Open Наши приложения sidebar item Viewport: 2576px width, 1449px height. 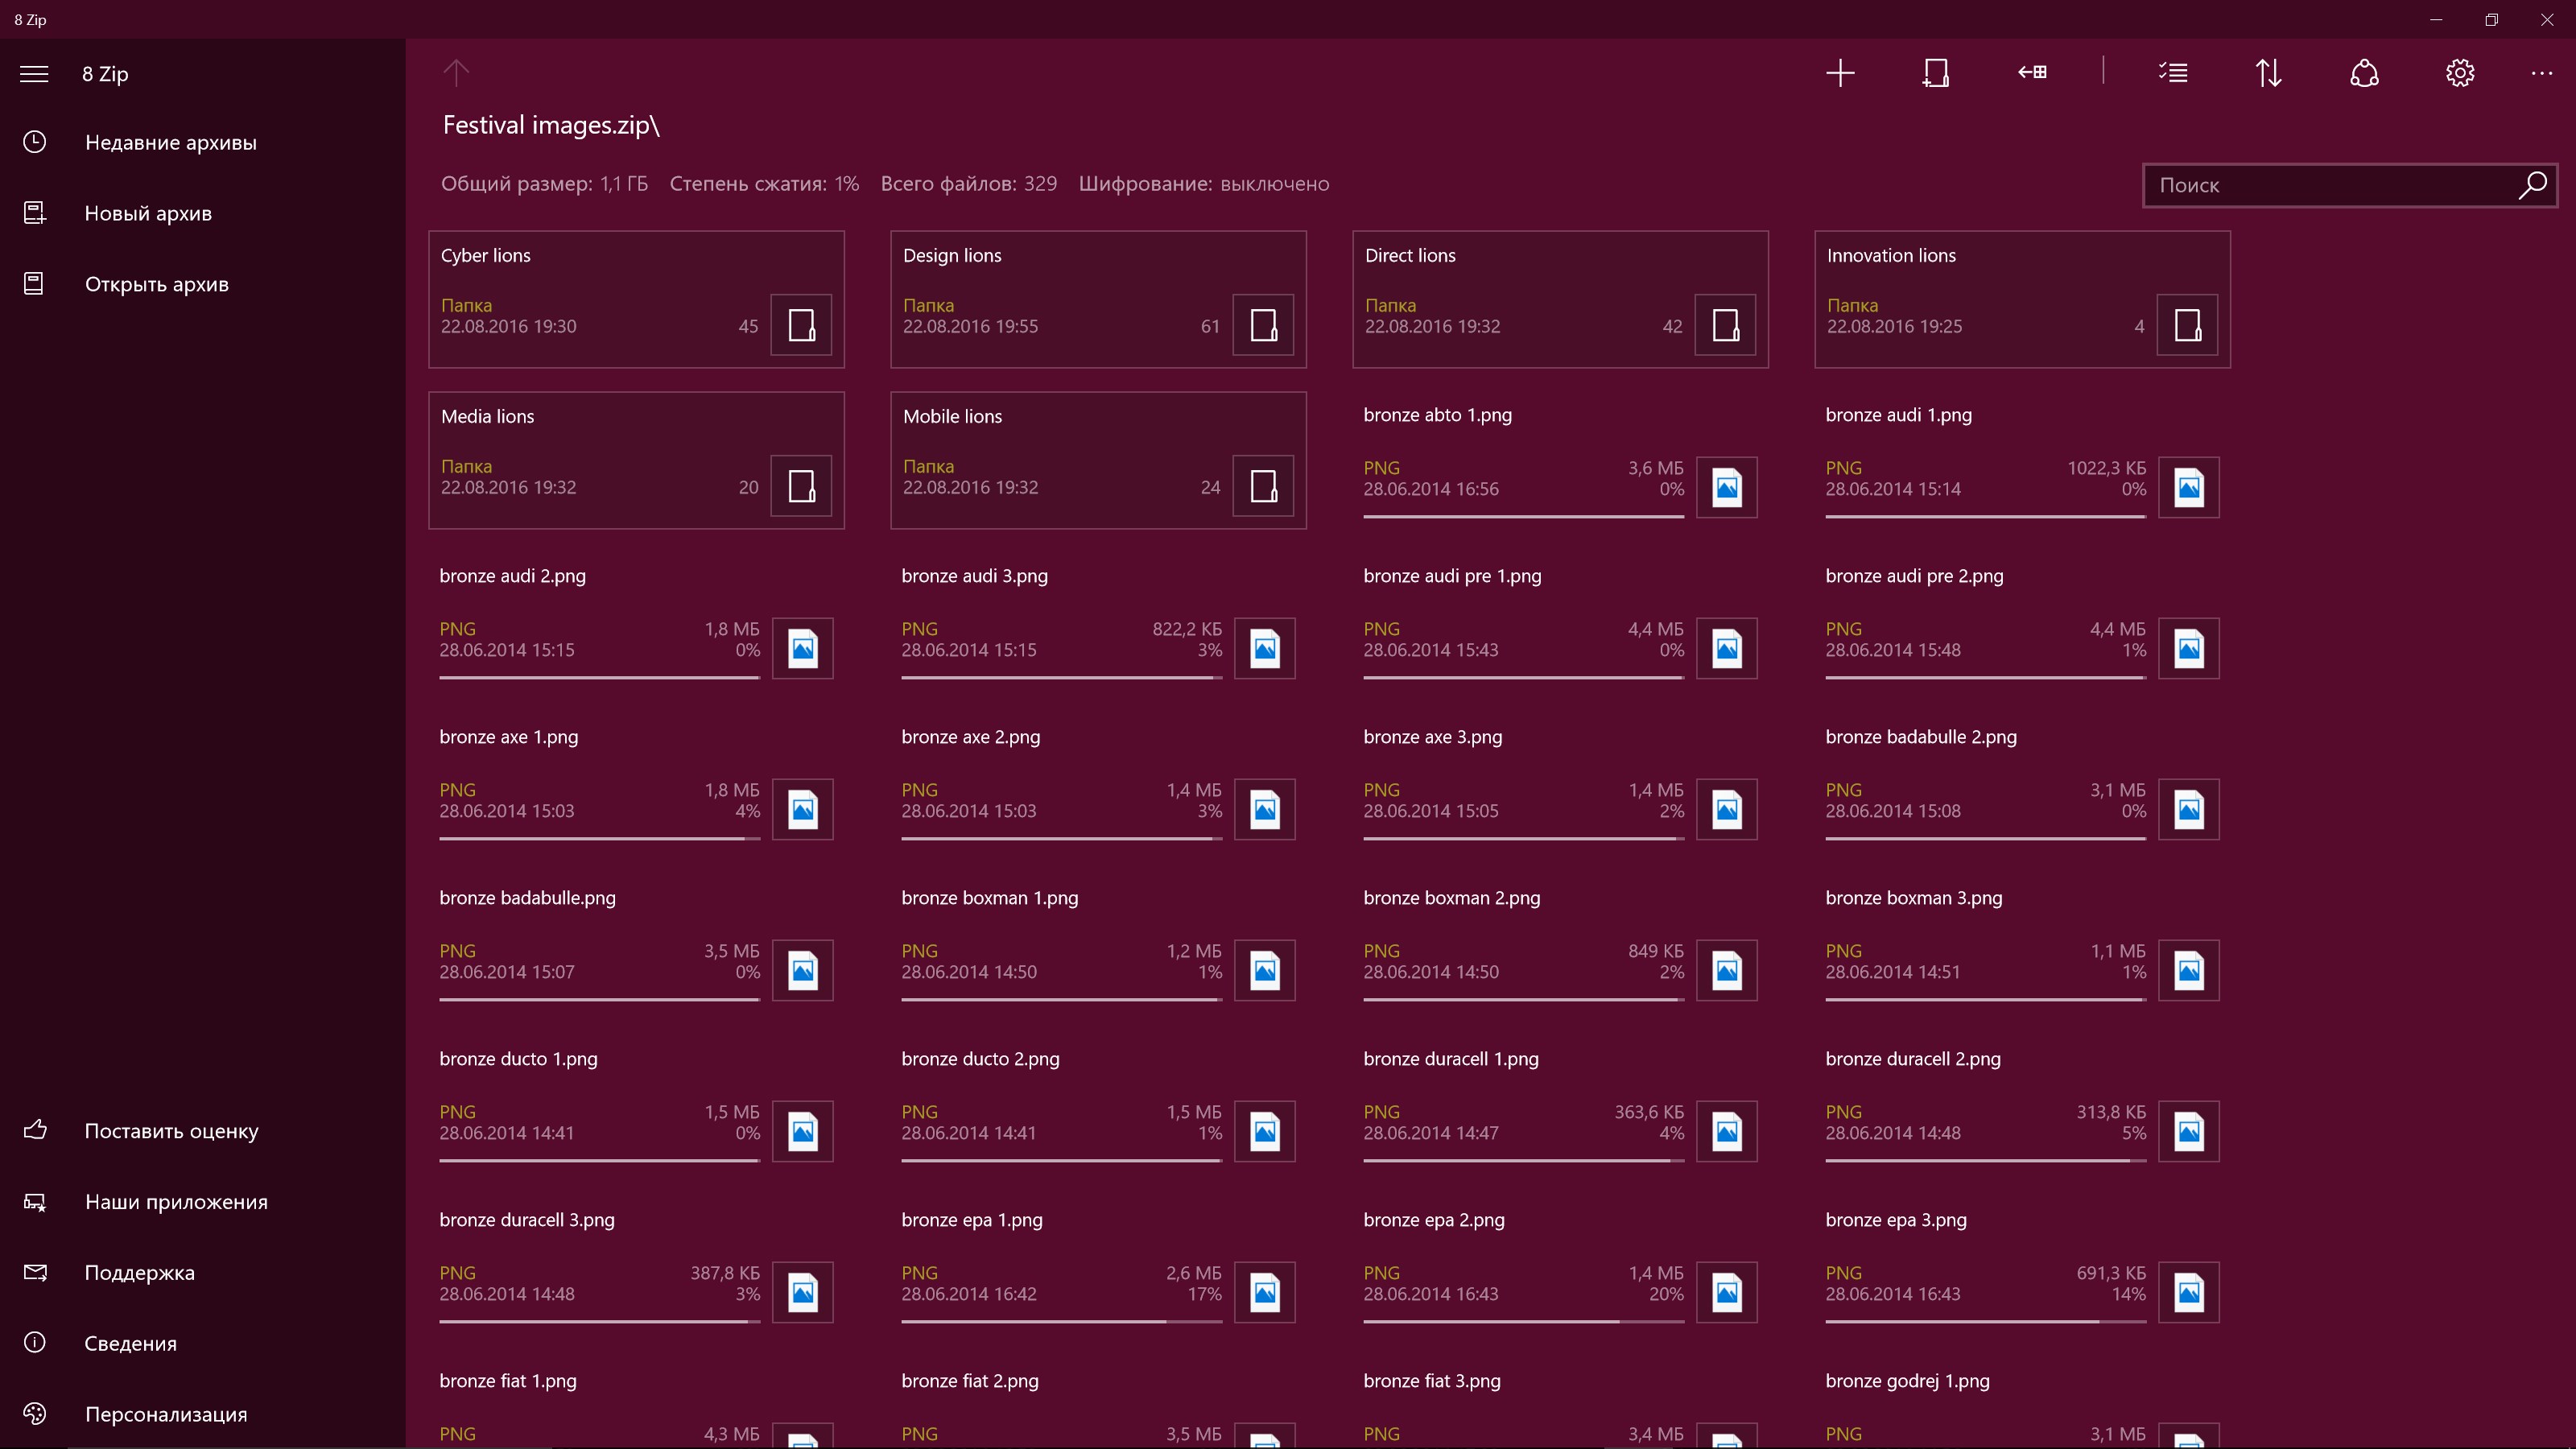pyautogui.click(x=203, y=1202)
